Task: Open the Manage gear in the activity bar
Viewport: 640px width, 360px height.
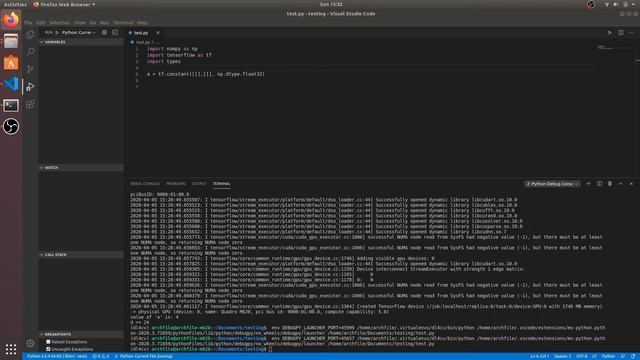Action: point(30,343)
